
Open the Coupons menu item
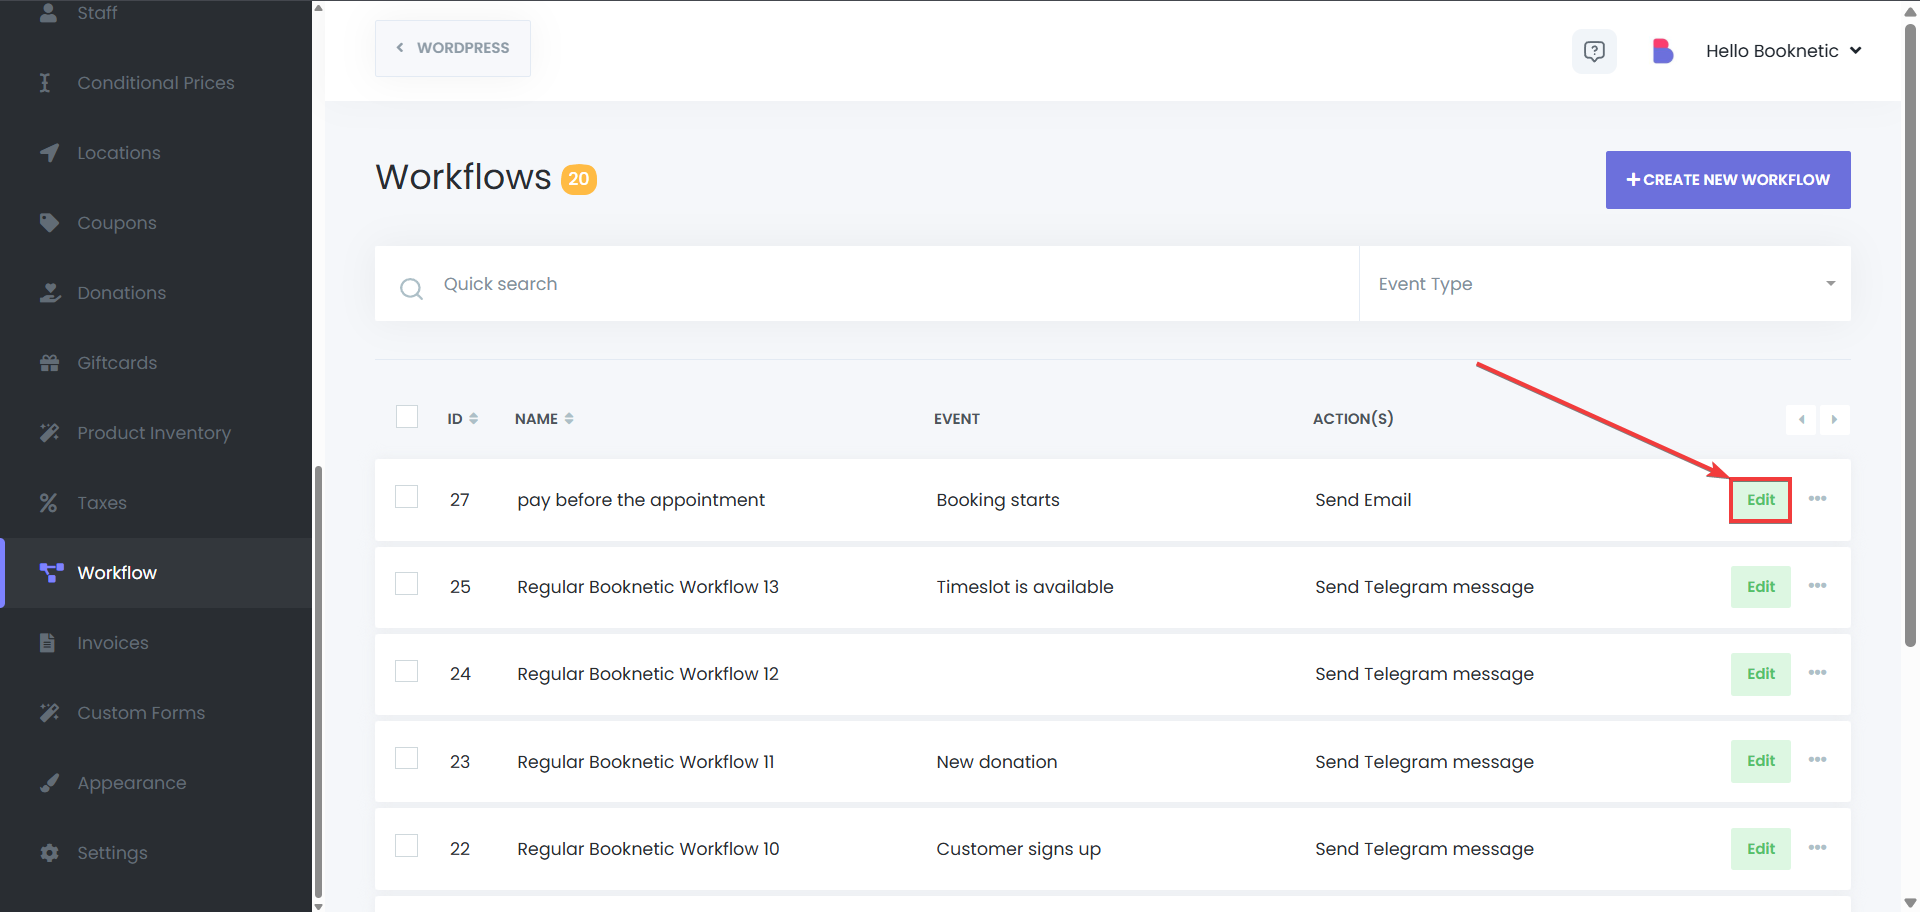pyautogui.click(x=156, y=223)
